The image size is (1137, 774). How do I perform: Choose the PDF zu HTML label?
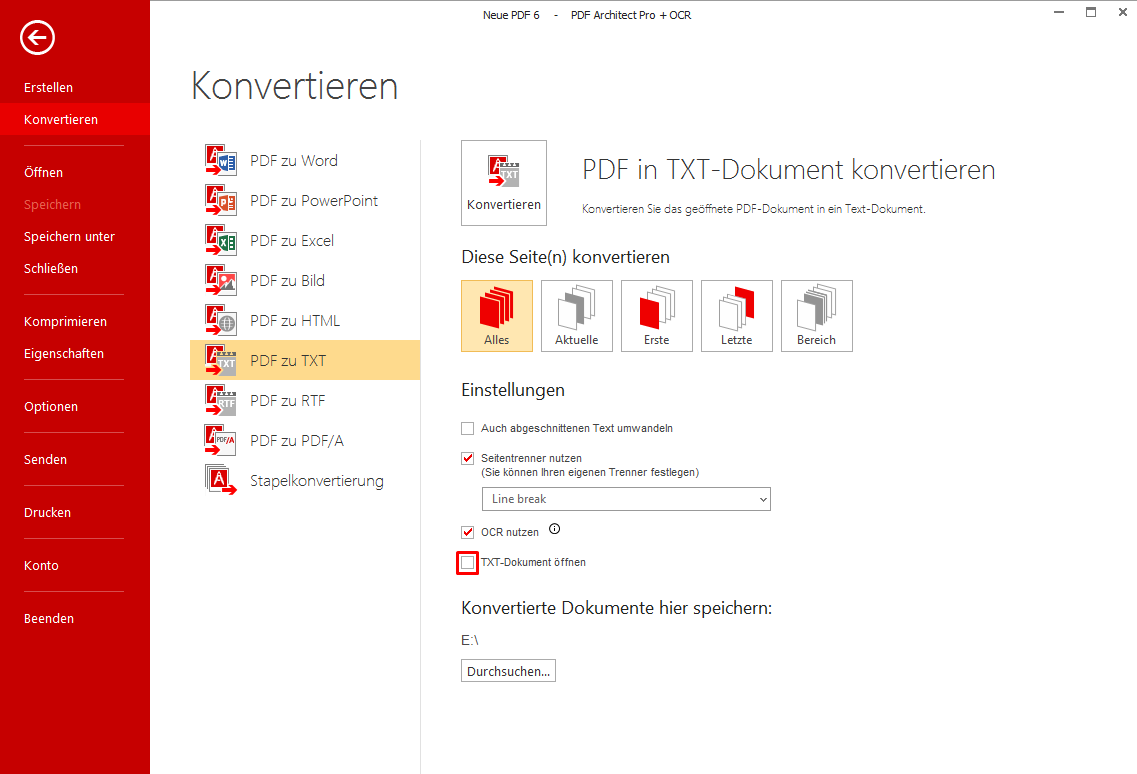pyautogui.click(x=295, y=320)
